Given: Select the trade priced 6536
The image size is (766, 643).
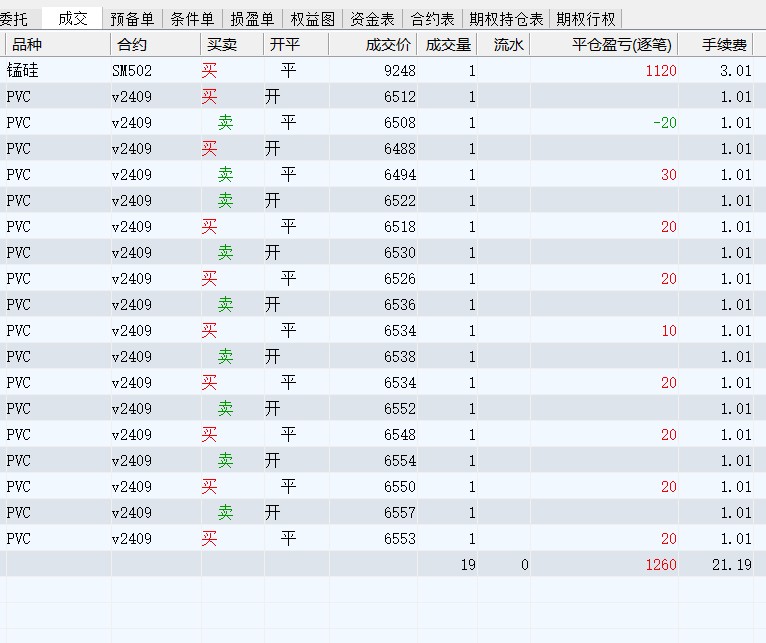Looking at the screenshot, I should (383, 304).
